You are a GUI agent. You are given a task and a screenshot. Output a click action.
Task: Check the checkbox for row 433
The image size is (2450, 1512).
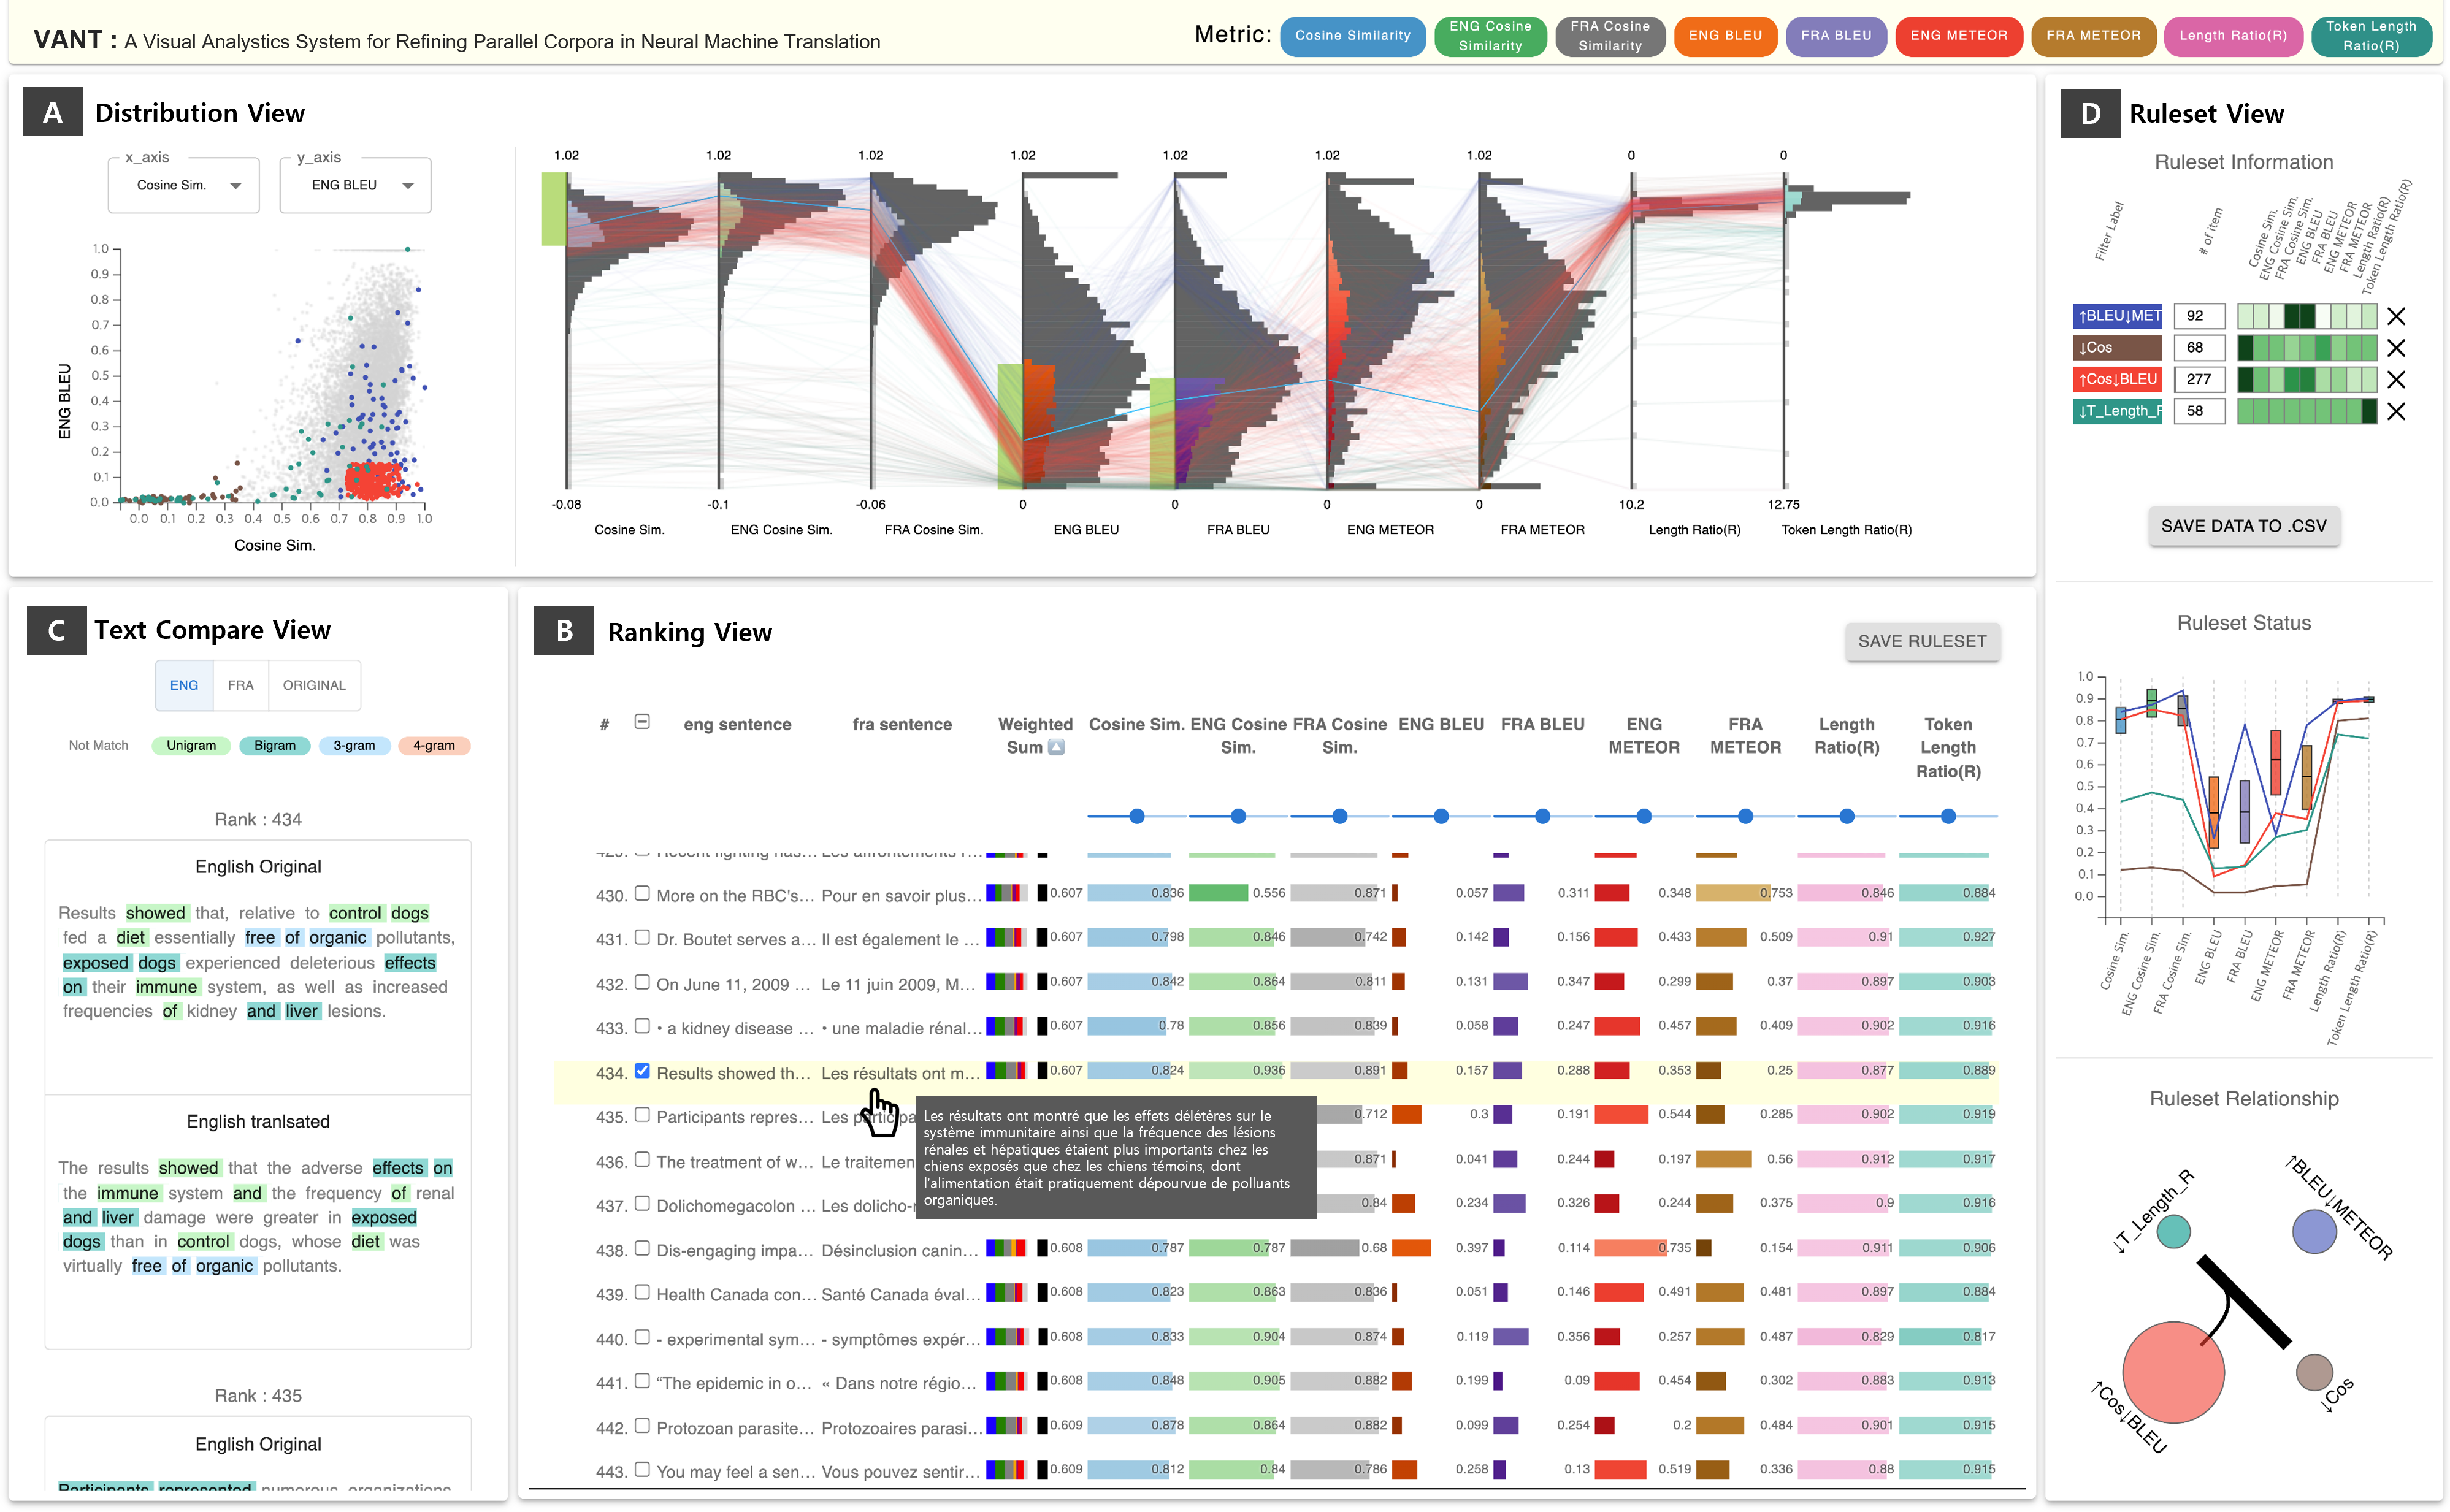[642, 1026]
